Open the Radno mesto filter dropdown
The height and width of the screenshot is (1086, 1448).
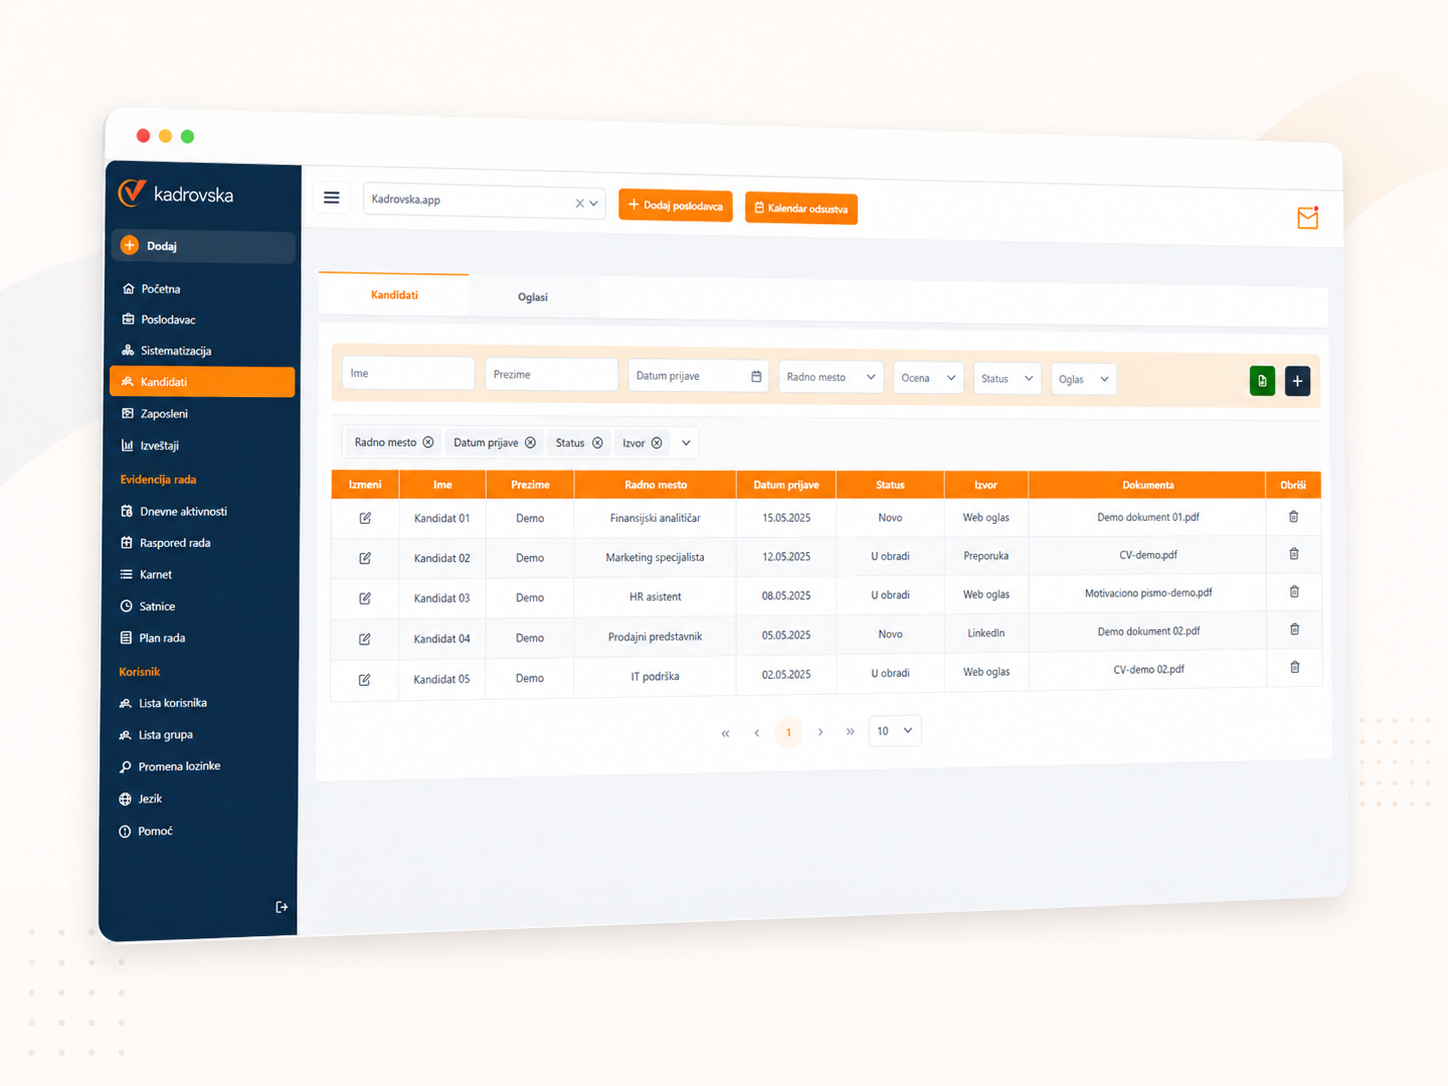click(x=830, y=377)
